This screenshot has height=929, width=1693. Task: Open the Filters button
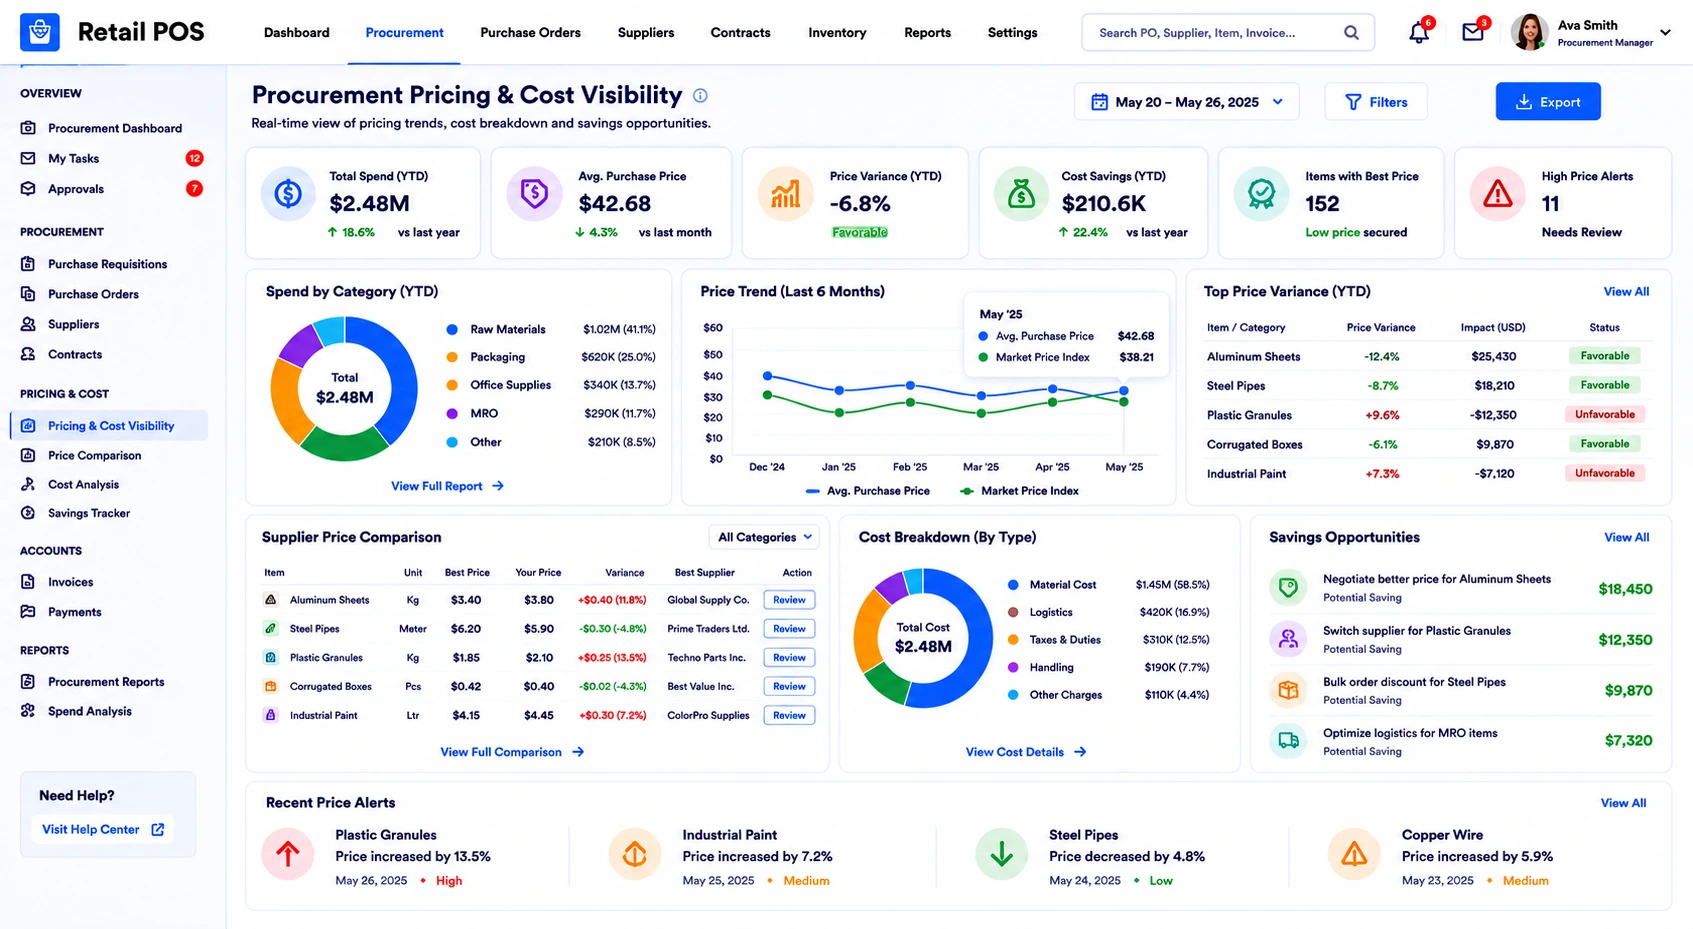pos(1376,102)
